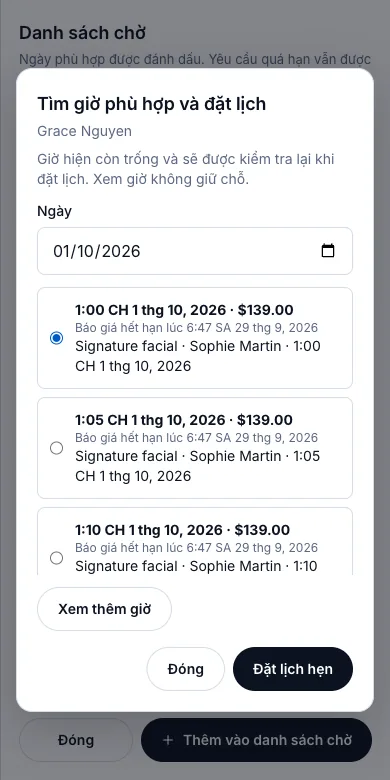The width and height of the screenshot is (390, 780).
Task: Click the Tìm giờ phù hợp và đặt lịch title
Action: (x=152, y=104)
